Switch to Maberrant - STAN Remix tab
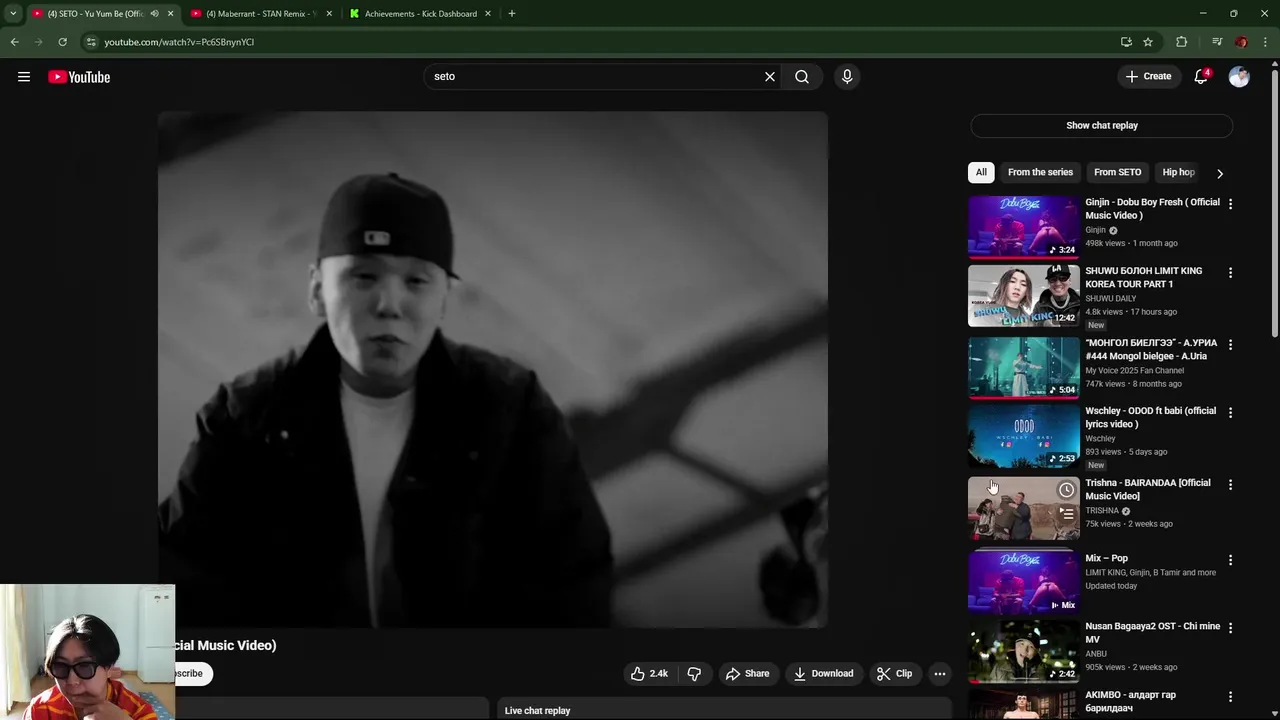This screenshot has width=1280, height=720. (x=261, y=14)
